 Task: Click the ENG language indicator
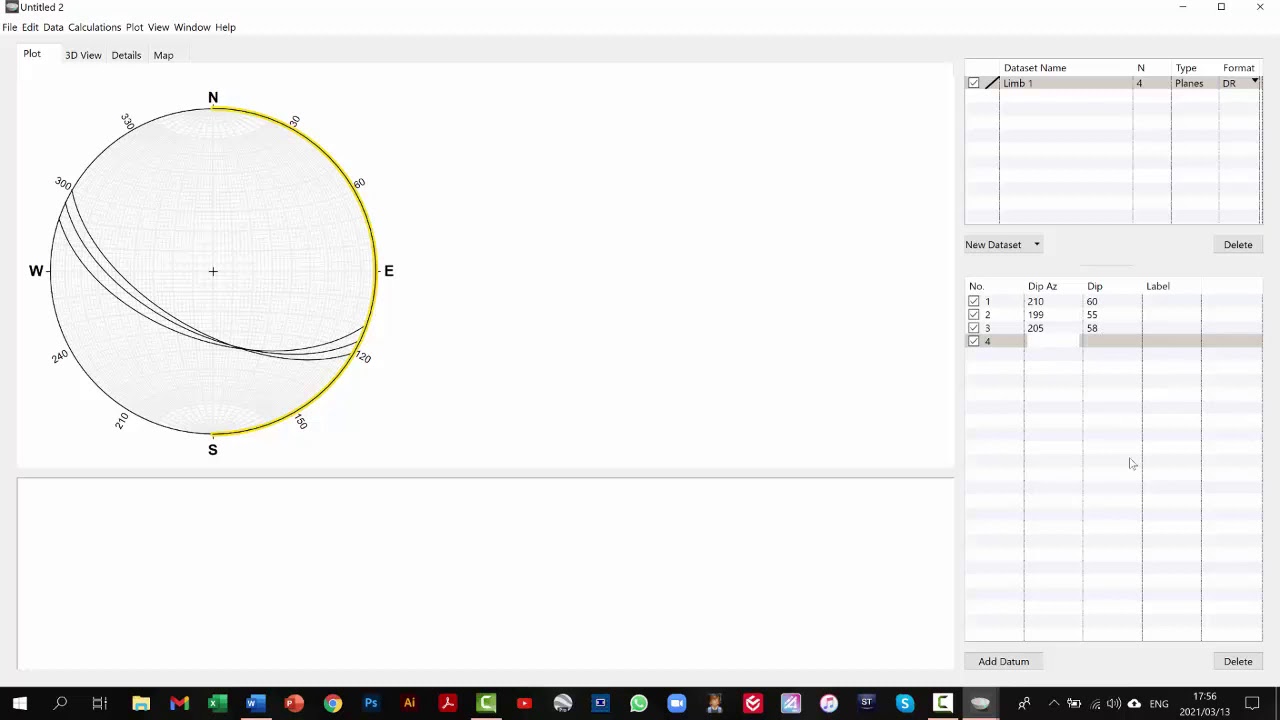point(1159,704)
